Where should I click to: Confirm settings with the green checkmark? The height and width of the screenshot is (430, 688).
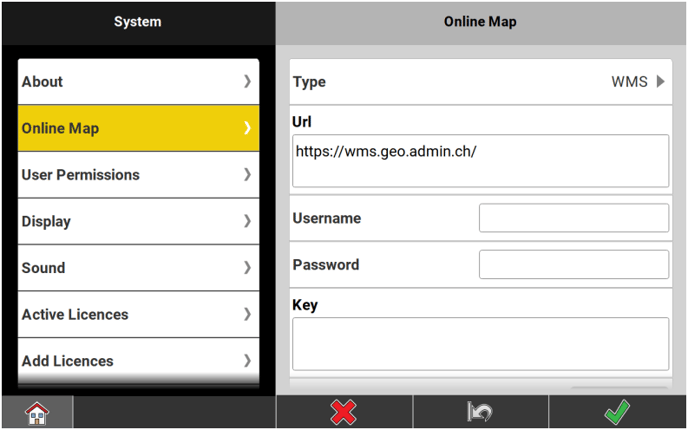point(617,412)
